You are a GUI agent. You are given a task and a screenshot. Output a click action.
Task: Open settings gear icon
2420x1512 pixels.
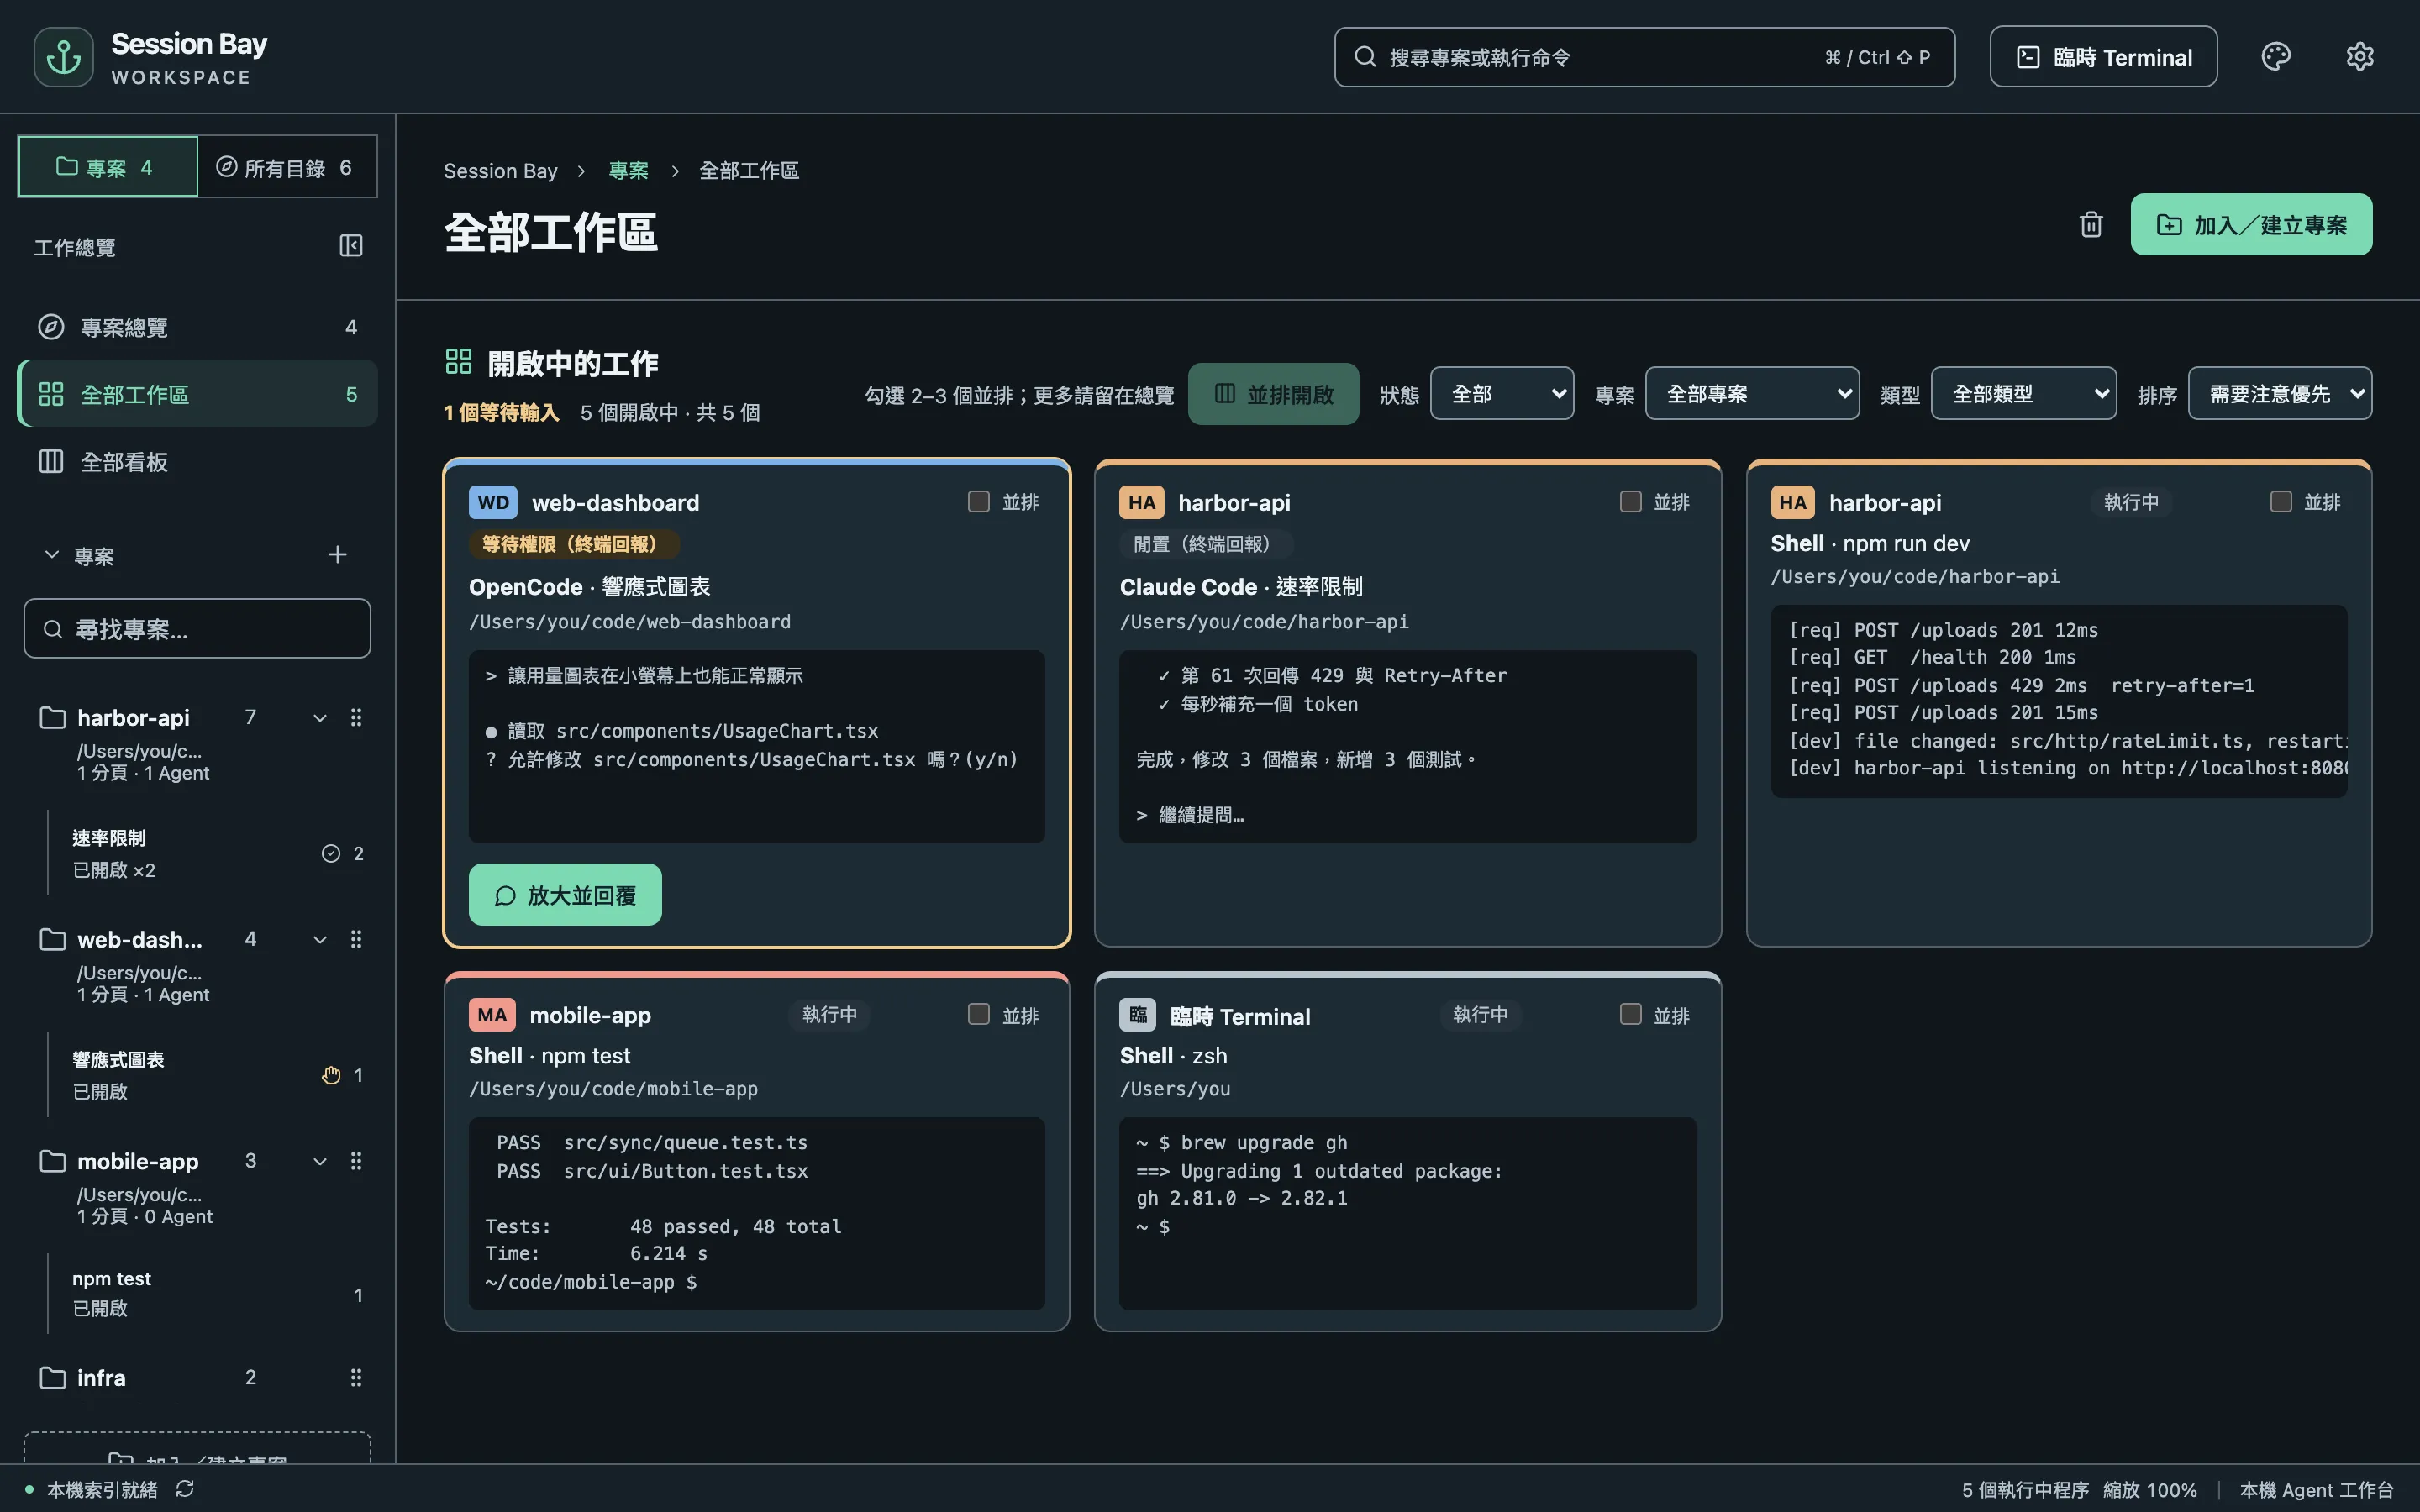[2360, 57]
